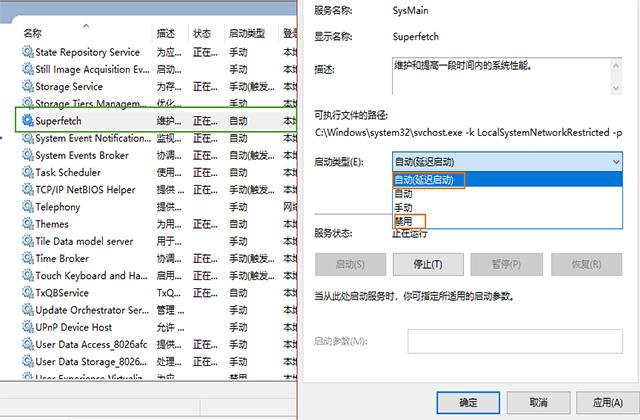Click gear icon of Task Scheduler
This screenshot has height=420, width=640.
(x=28, y=172)
